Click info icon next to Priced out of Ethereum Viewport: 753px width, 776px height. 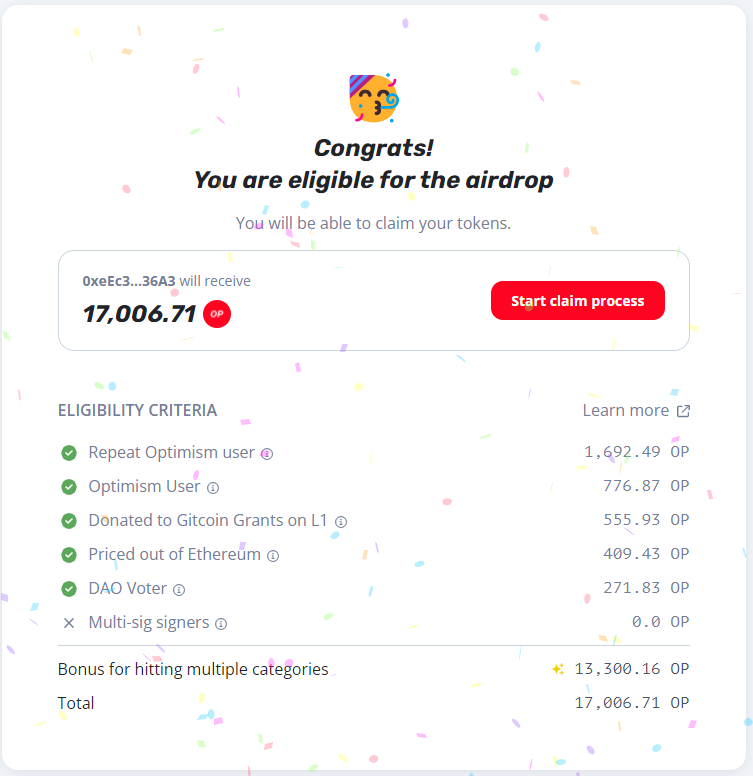[x=273, y=556]
